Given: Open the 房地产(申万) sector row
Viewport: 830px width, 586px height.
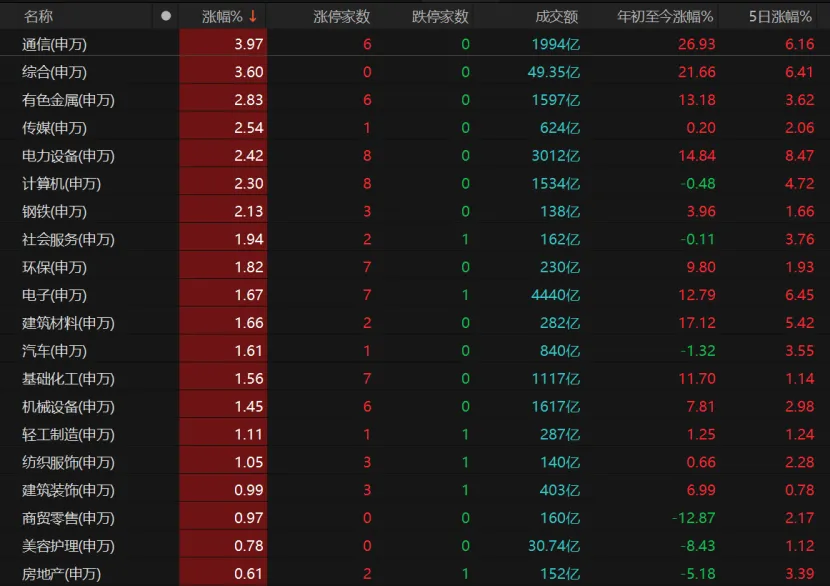Looking at the screenshot, I should tap(61, 574).
